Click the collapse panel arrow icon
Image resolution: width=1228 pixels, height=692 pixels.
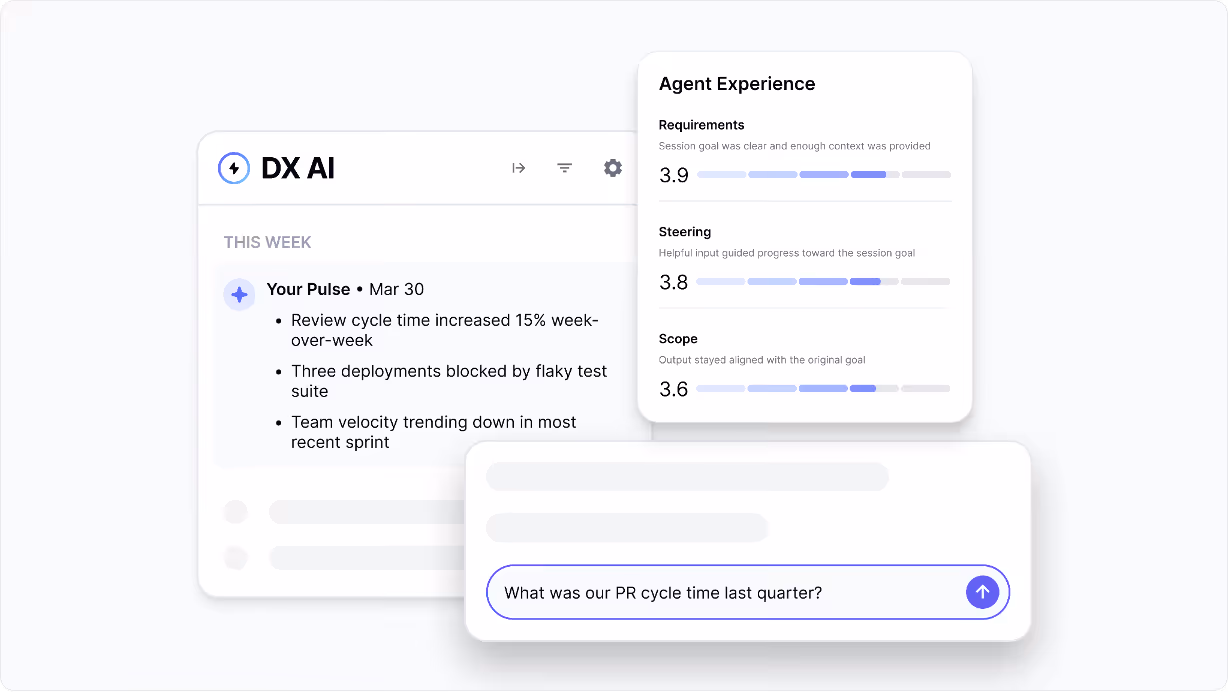click(519, 168)
